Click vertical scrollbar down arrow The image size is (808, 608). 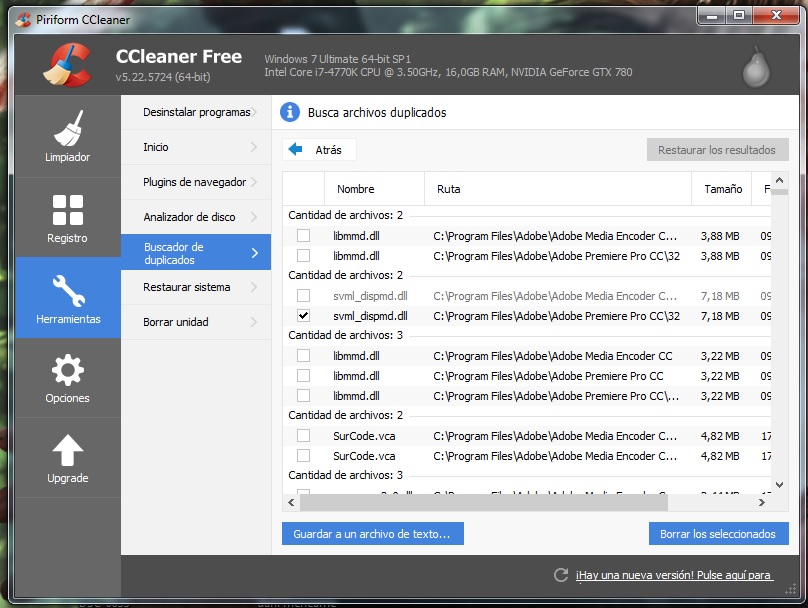780,485
